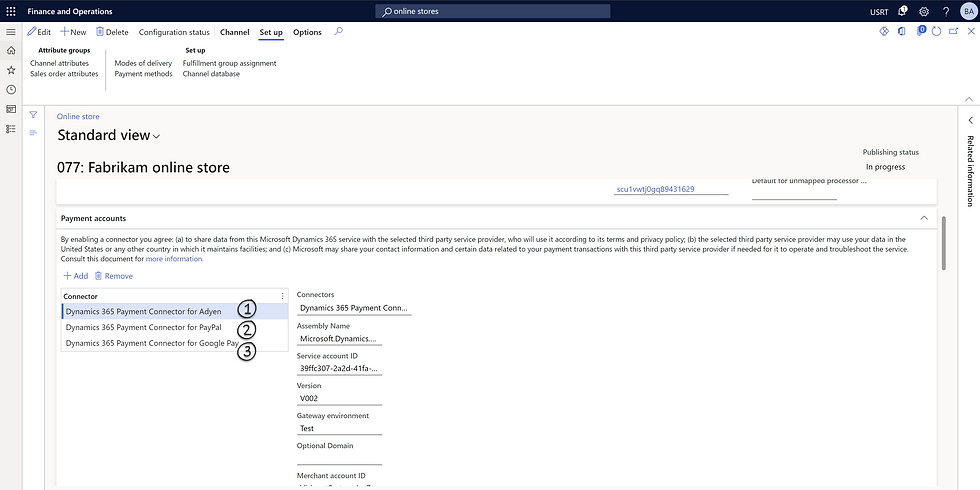Click the Gateway environment field

pyautogui.click(x=339, y=428)
